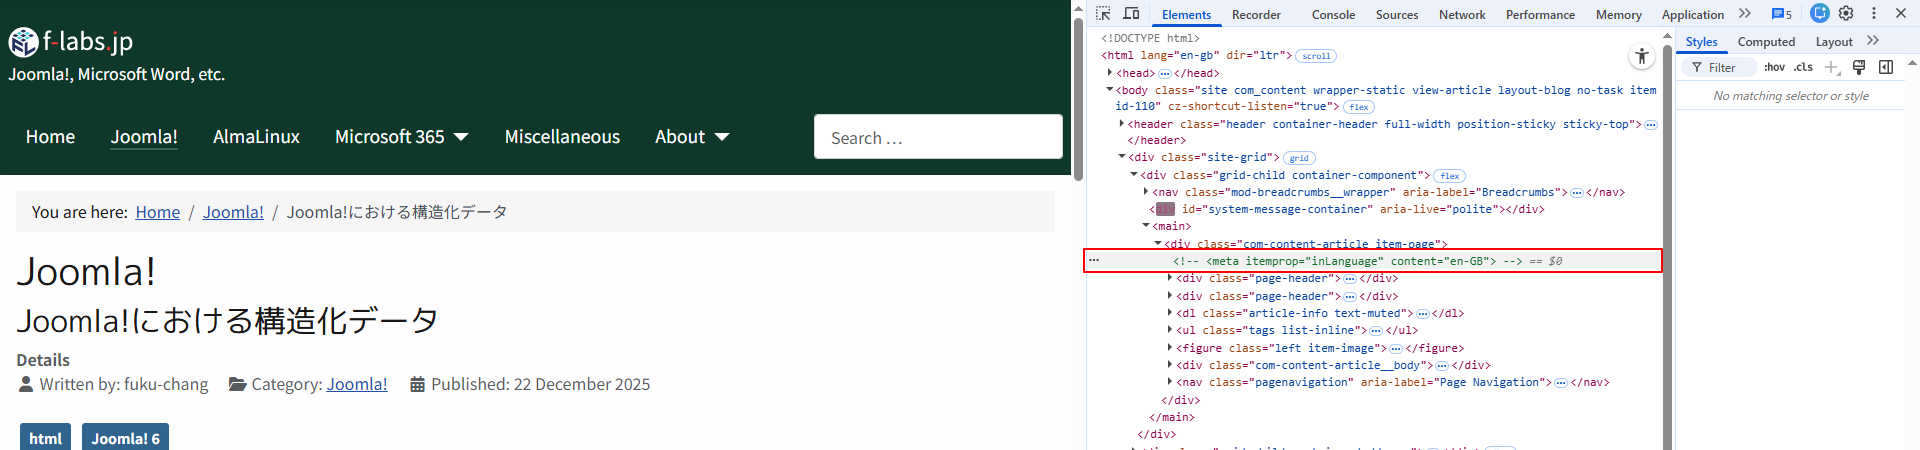1920x450 pixels.
Task: Open the accessibility tree view button
Action: pyautogui.click(x=1641, y=56)
